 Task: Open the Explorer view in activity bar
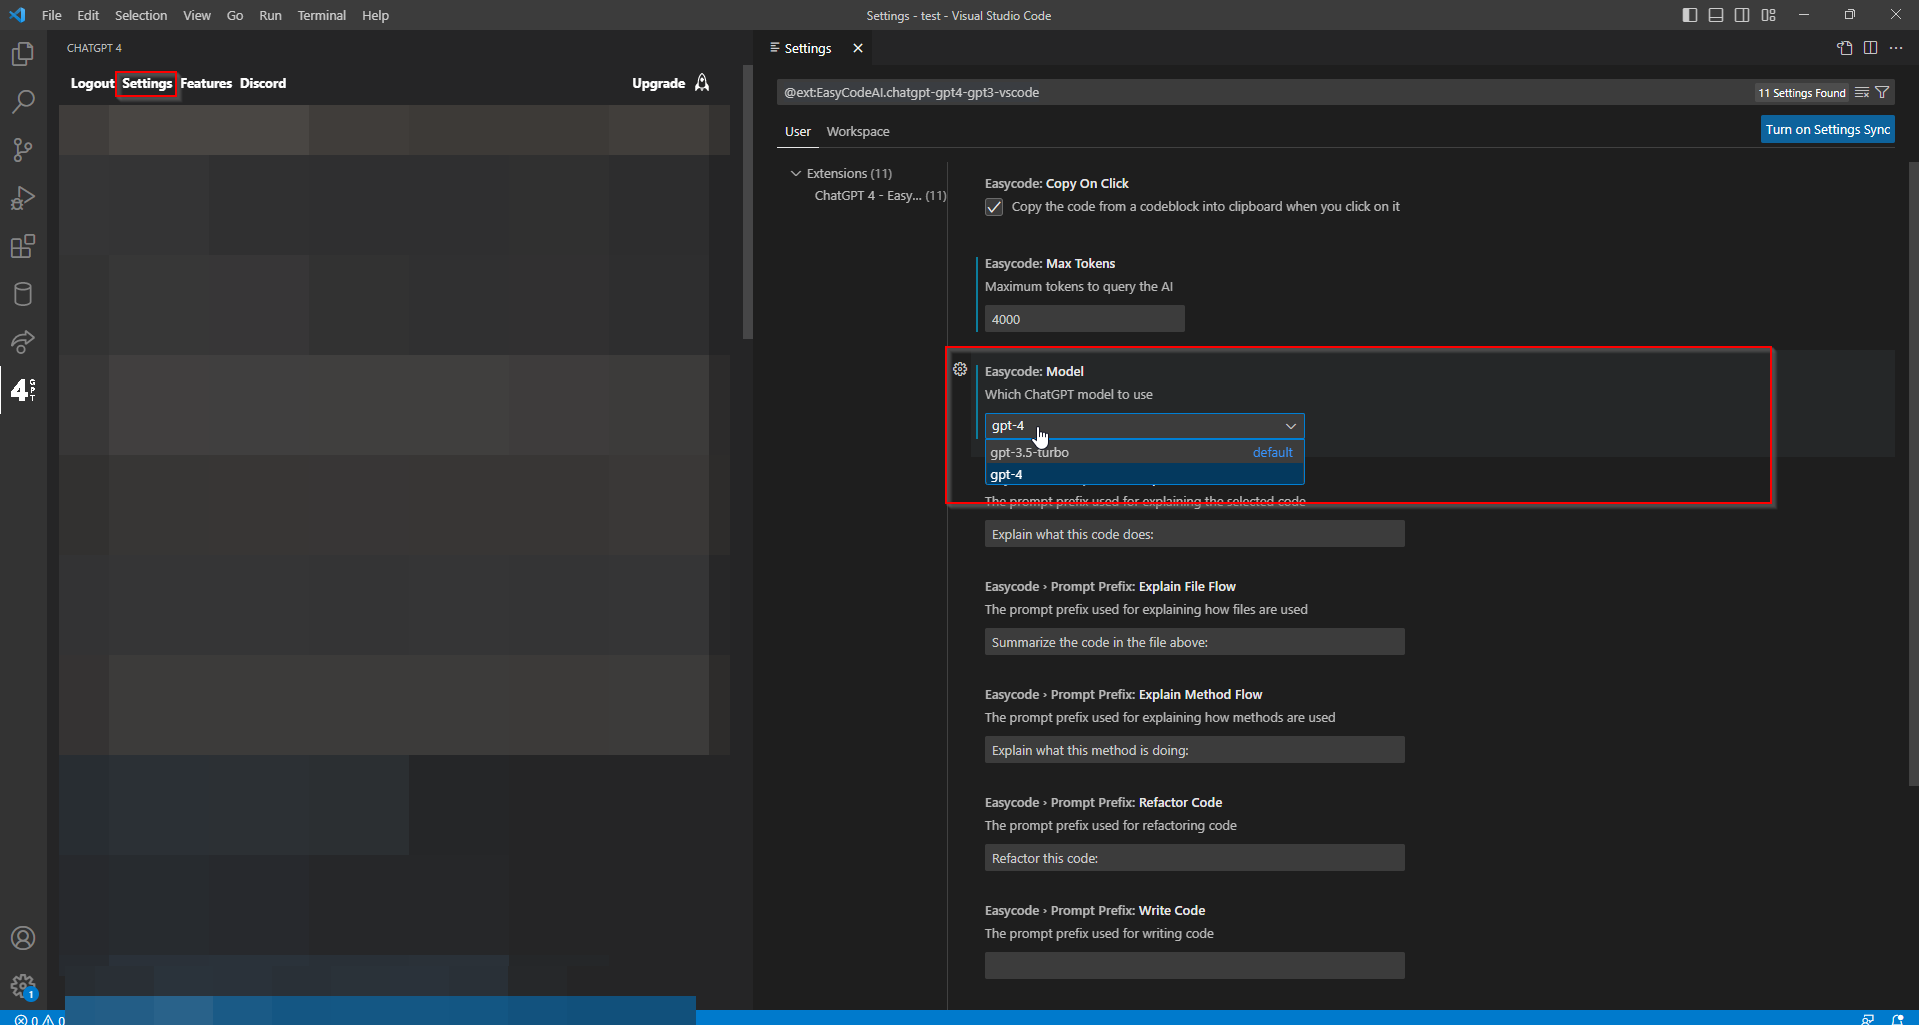tap(23, 54)
